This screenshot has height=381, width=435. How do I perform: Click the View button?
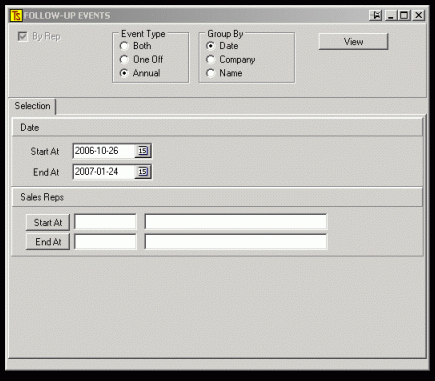pos(353,42)
